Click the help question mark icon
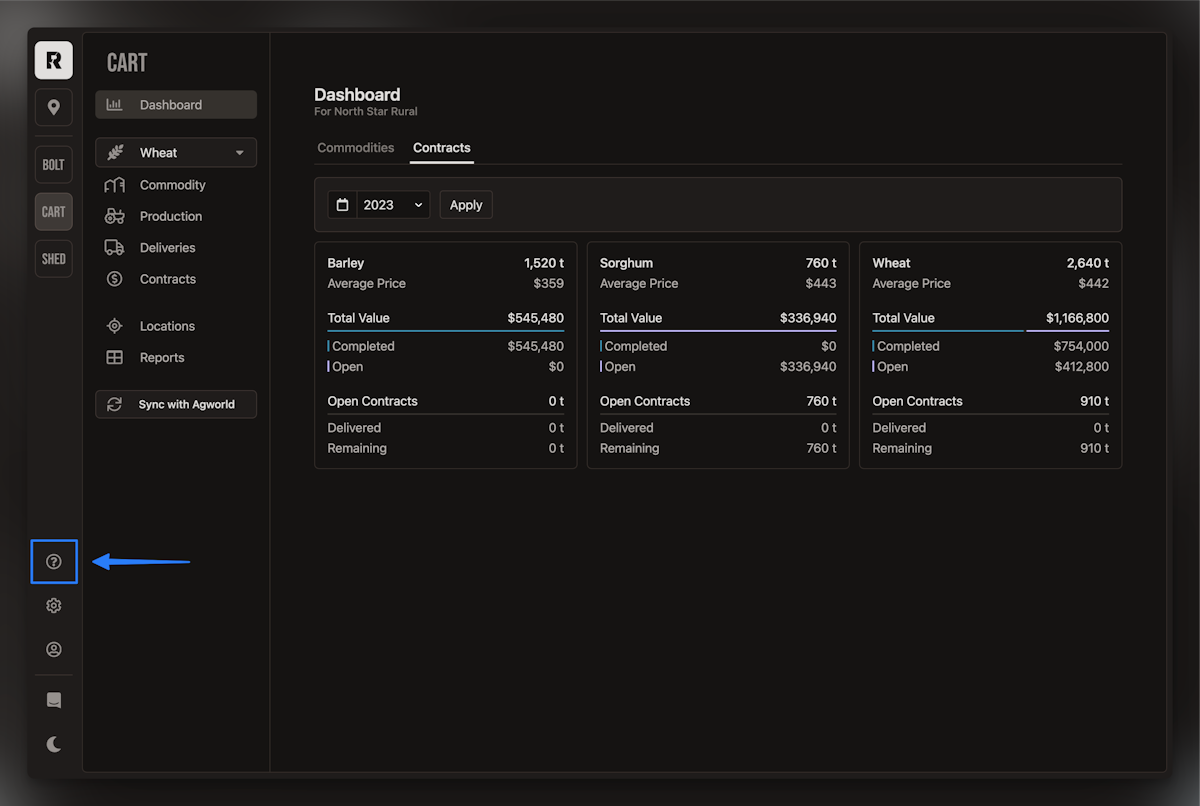 coord(54,562)
